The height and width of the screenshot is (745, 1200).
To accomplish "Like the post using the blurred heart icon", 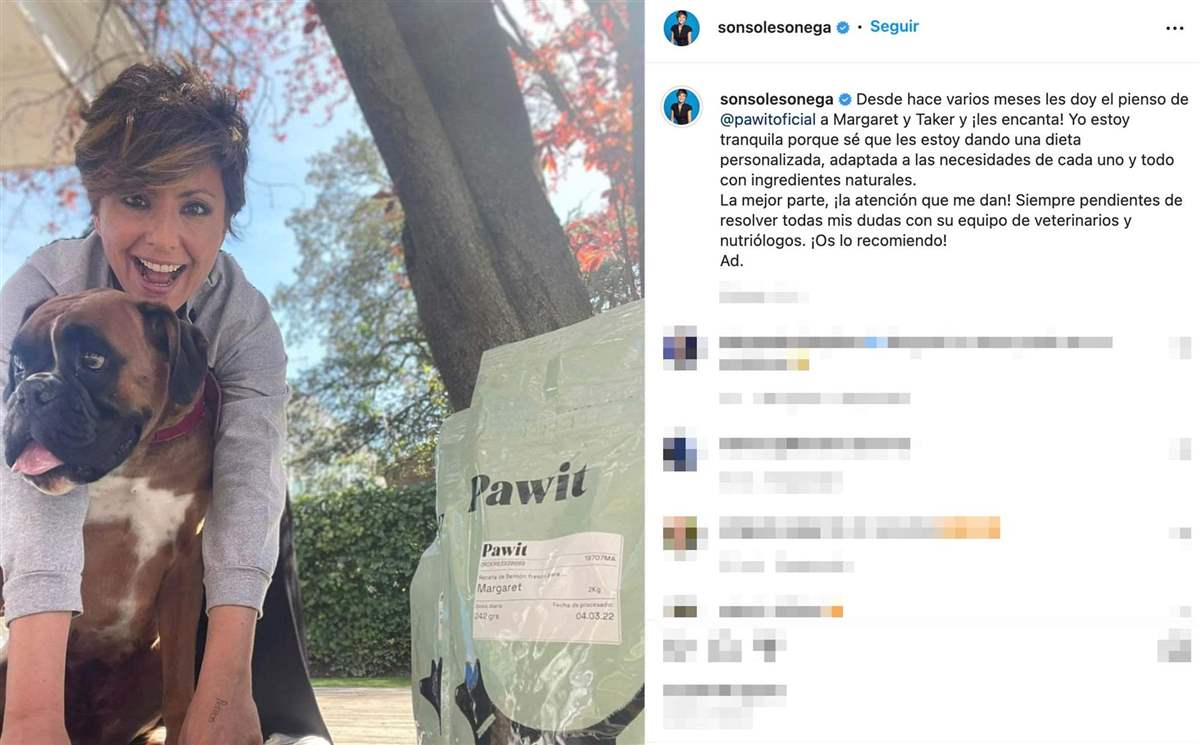I will point(681,648).
